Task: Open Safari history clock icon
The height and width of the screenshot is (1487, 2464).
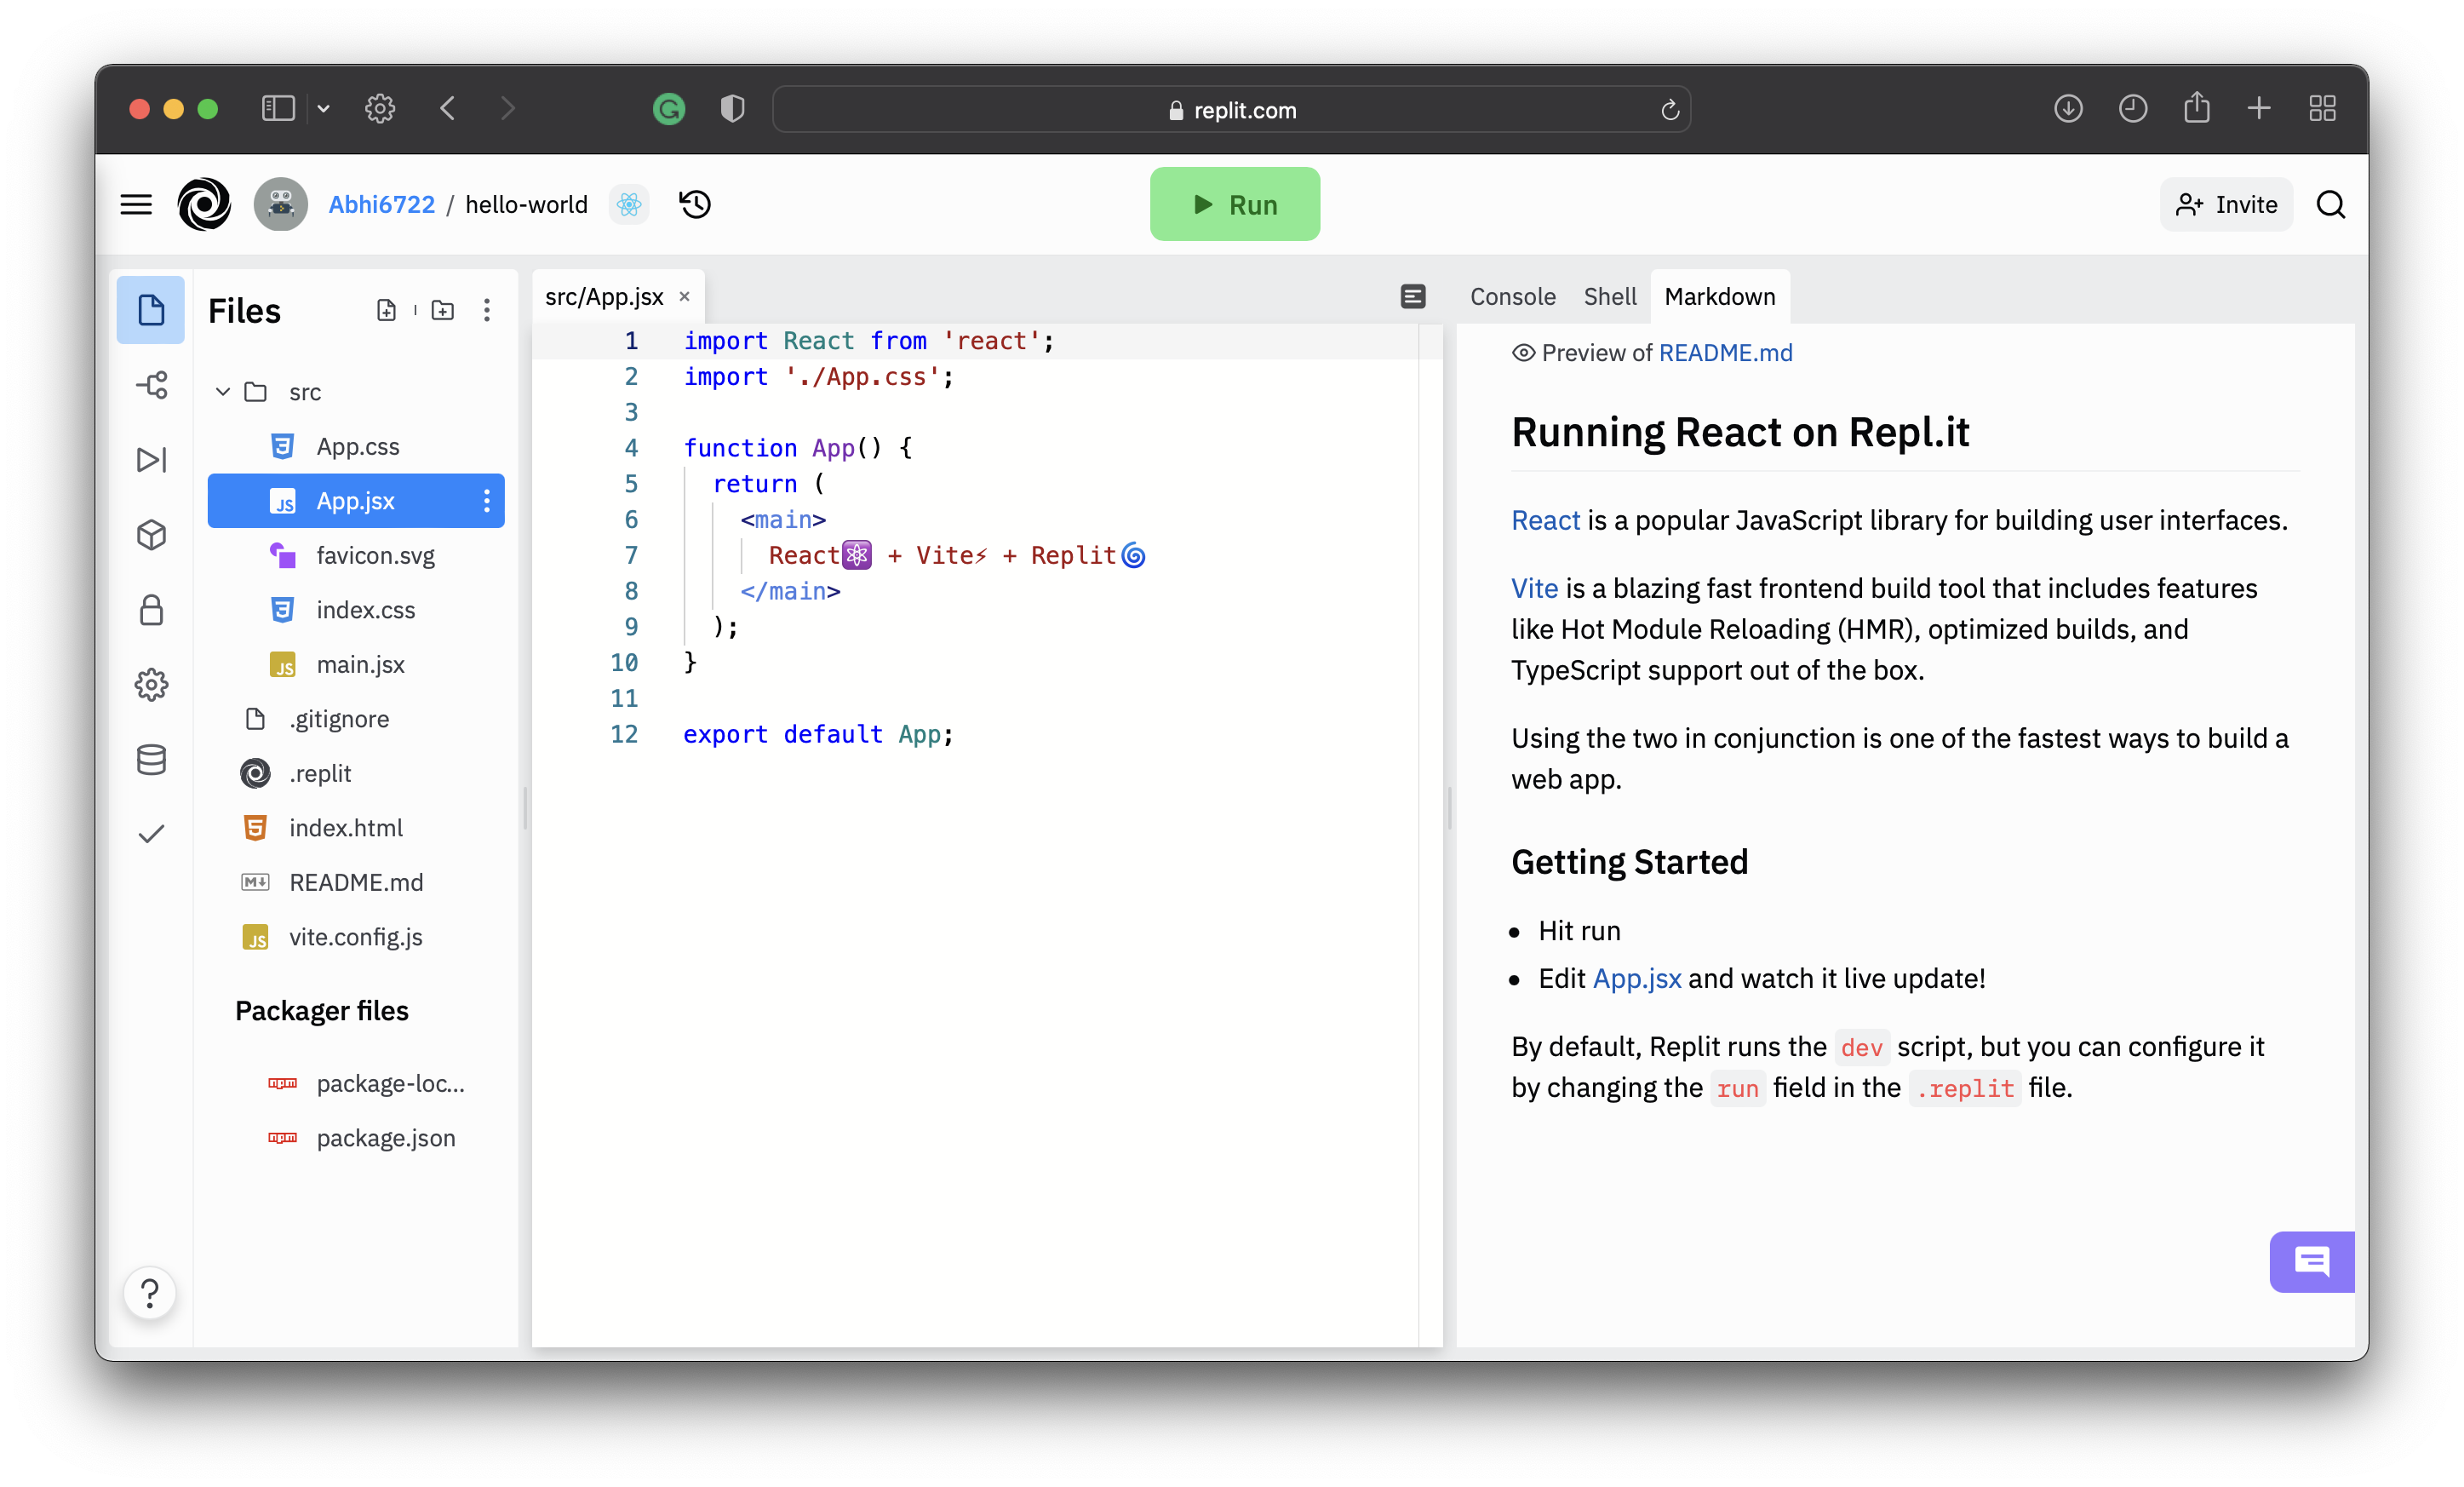Action: (x=2133, y=108)
